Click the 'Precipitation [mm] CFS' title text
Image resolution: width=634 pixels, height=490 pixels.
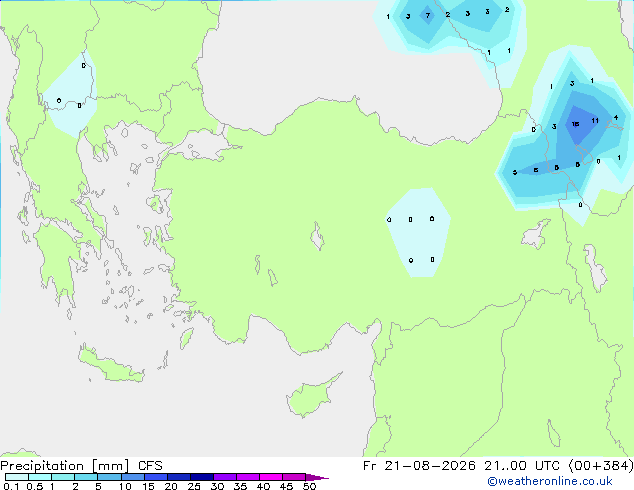(x=81, y=466)
